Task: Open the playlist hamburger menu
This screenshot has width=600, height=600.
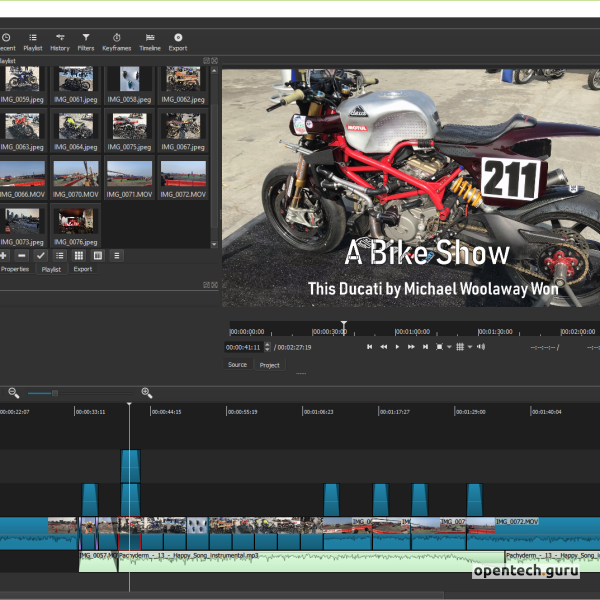Action: coord(116,256)
